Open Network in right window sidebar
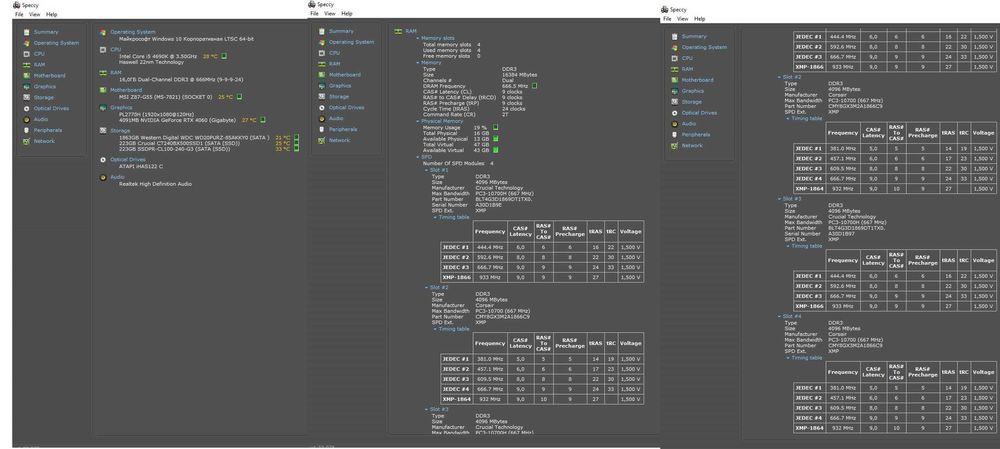Image resolution: width=1000 pixels, height=449 pixels. [692, 145]
